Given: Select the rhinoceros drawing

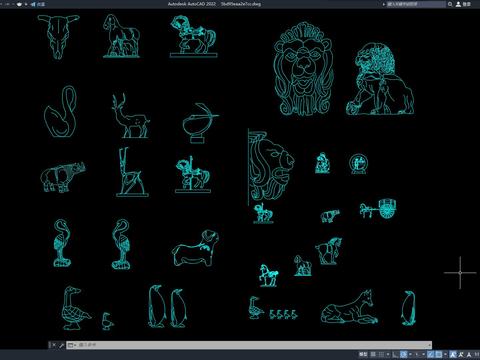Looking at the screenshot, I should click(63, 177).
